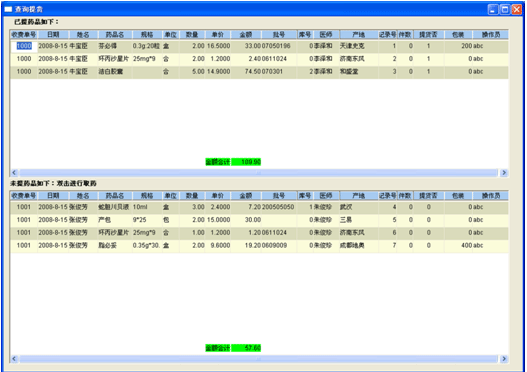Click the horizontal scrollbar track of the 已提药品 table

[x=258, y=172]
